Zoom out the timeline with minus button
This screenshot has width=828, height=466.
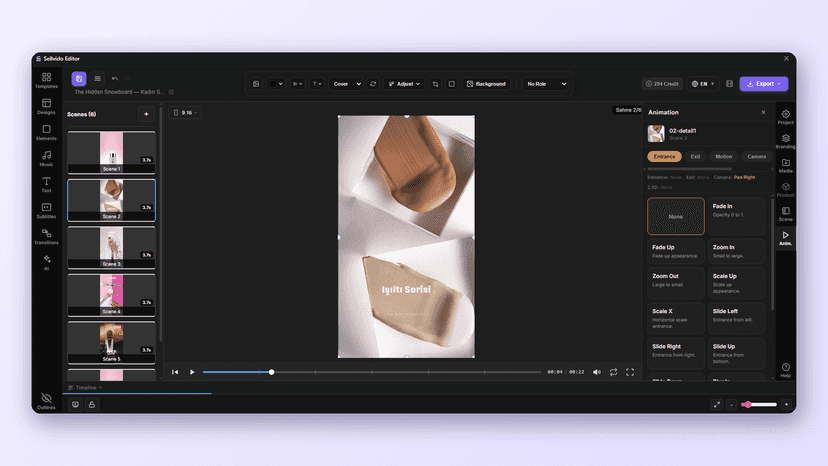[x=731, y=405]
